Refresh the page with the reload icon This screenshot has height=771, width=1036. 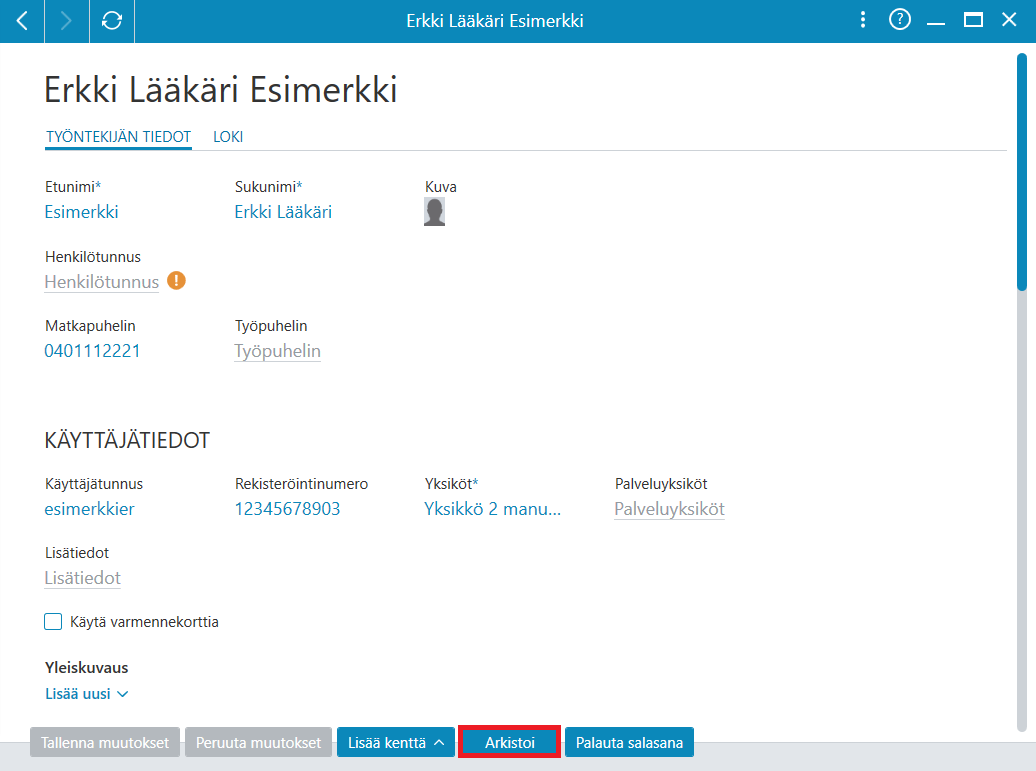tap(112, 21)
